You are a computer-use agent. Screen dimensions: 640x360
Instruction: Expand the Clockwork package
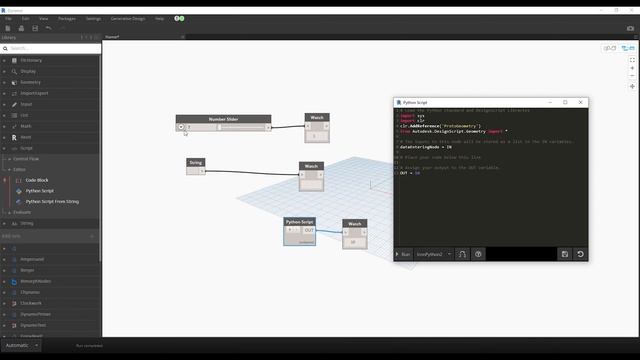(4, 304)
